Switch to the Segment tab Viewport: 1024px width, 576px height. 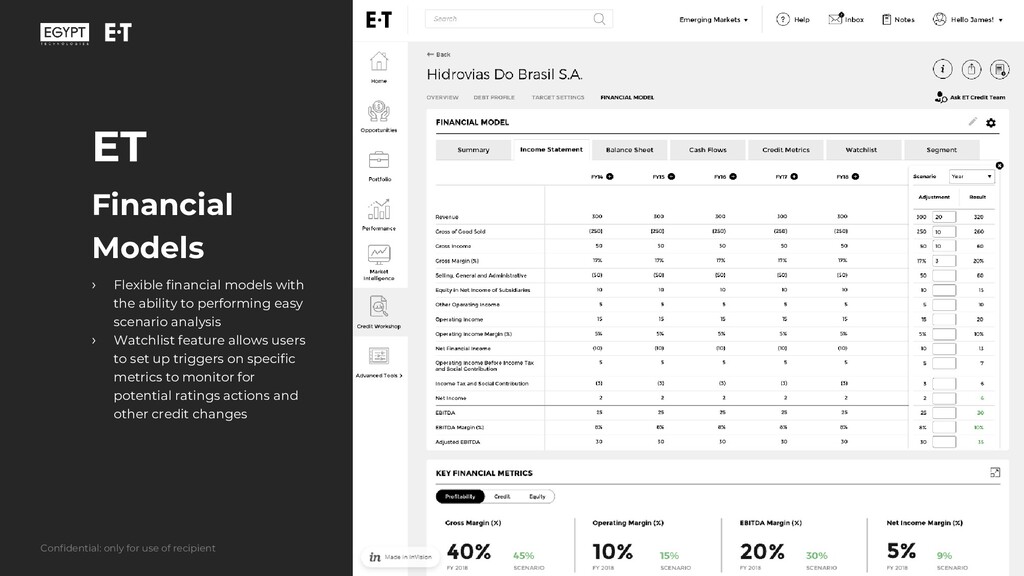tap(941, 150)
